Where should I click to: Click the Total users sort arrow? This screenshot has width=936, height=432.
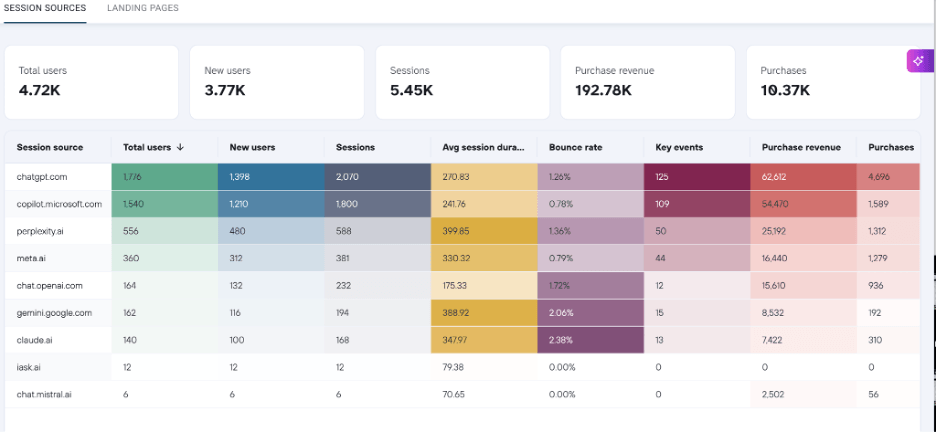[x=180, y=147]
